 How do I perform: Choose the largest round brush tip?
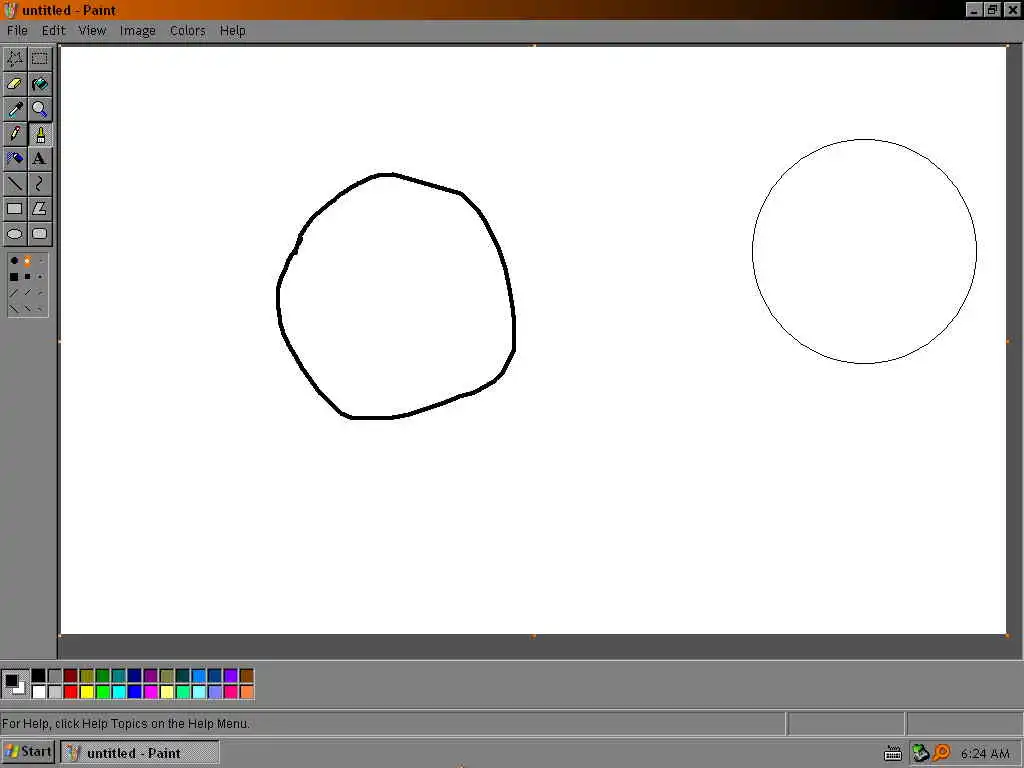pos(14,261)
